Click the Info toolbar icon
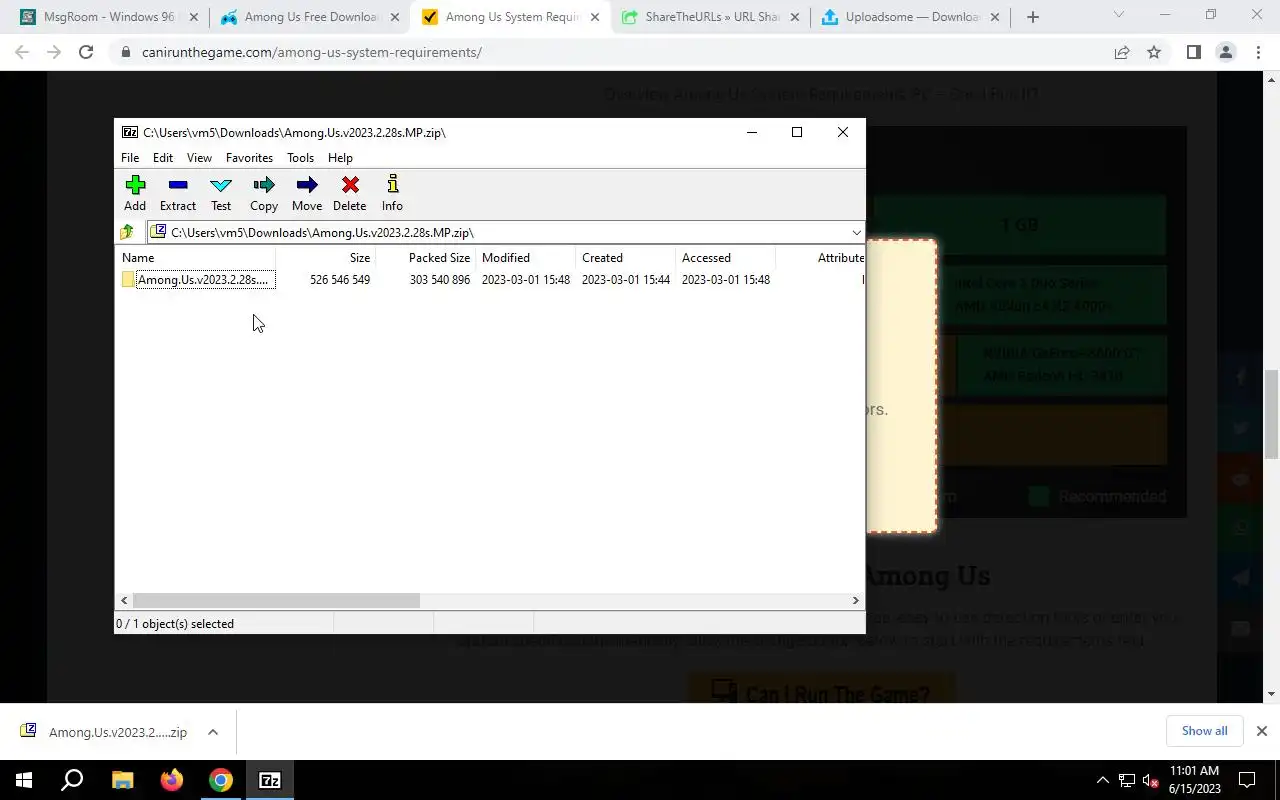The width and height of the screenshot is (1280, 800). 392,193
